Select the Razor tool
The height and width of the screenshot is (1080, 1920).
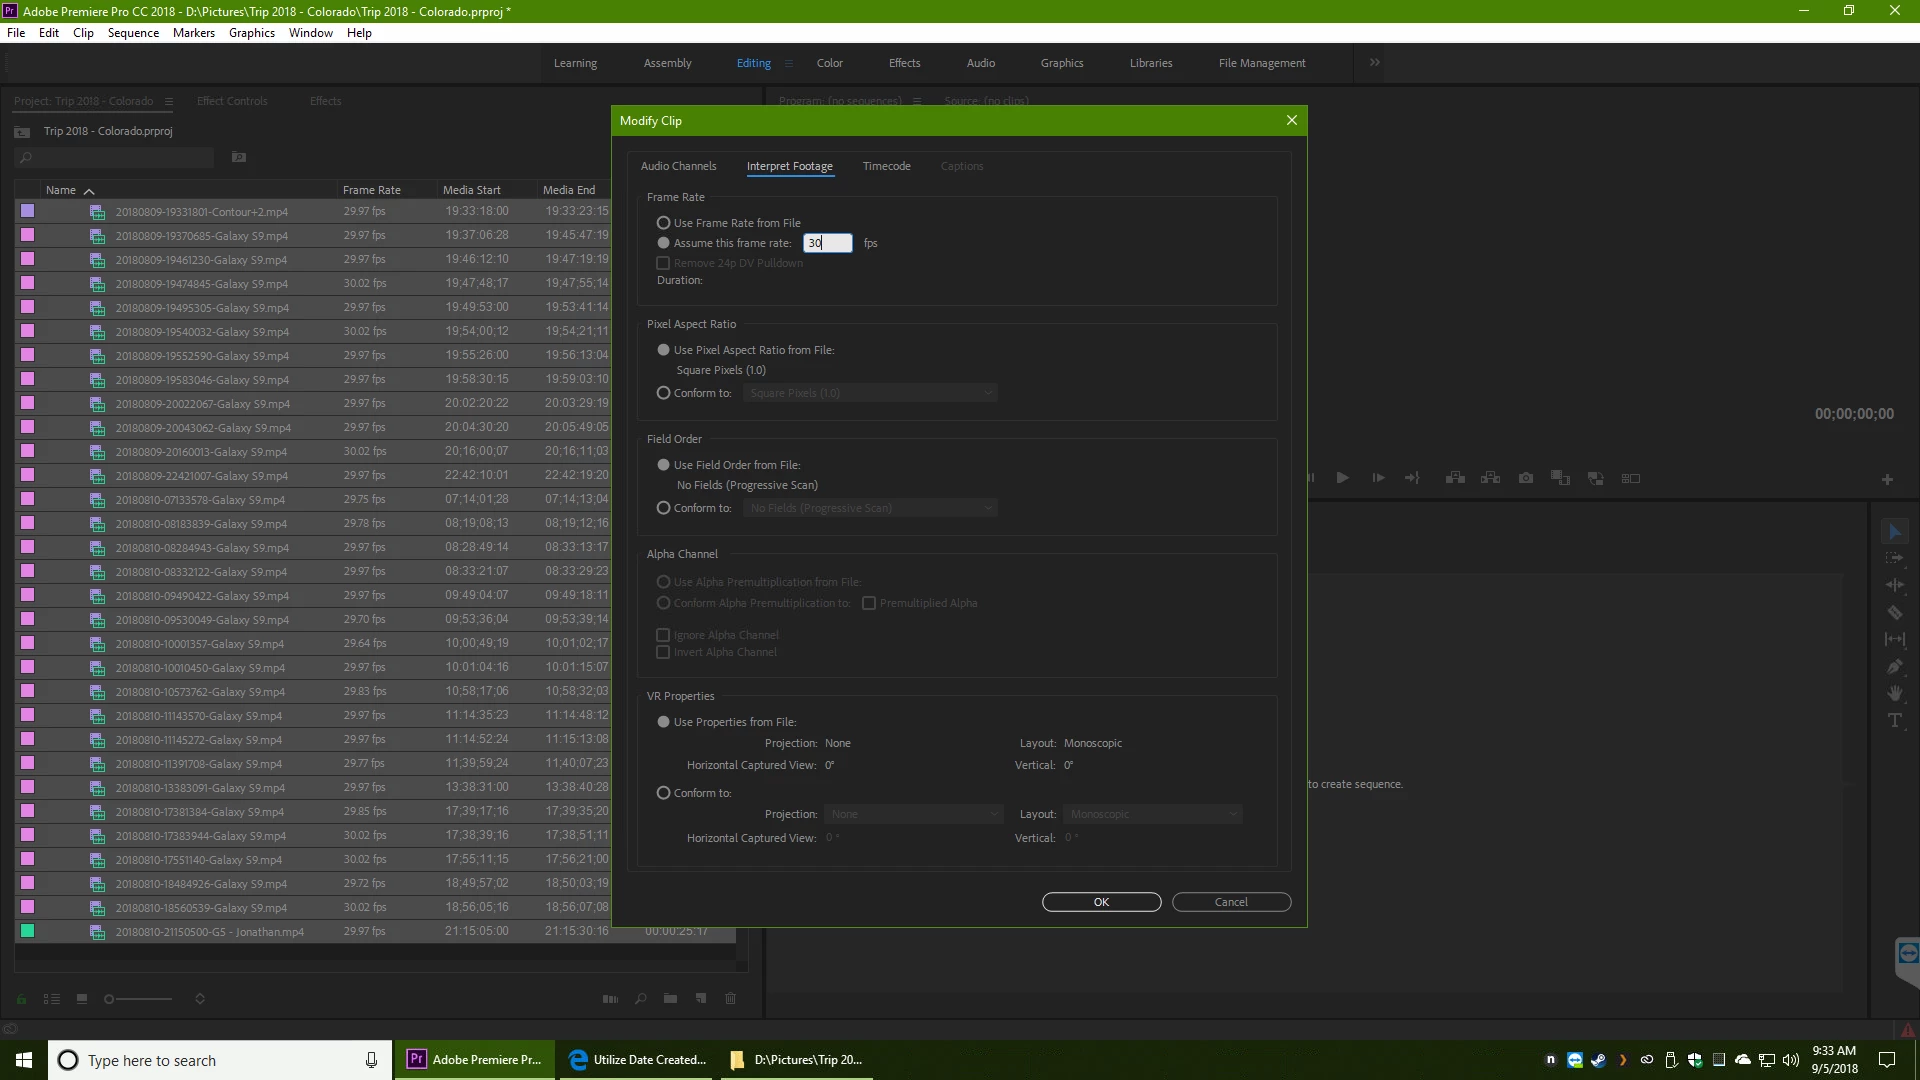click(x=1894, y=613)
